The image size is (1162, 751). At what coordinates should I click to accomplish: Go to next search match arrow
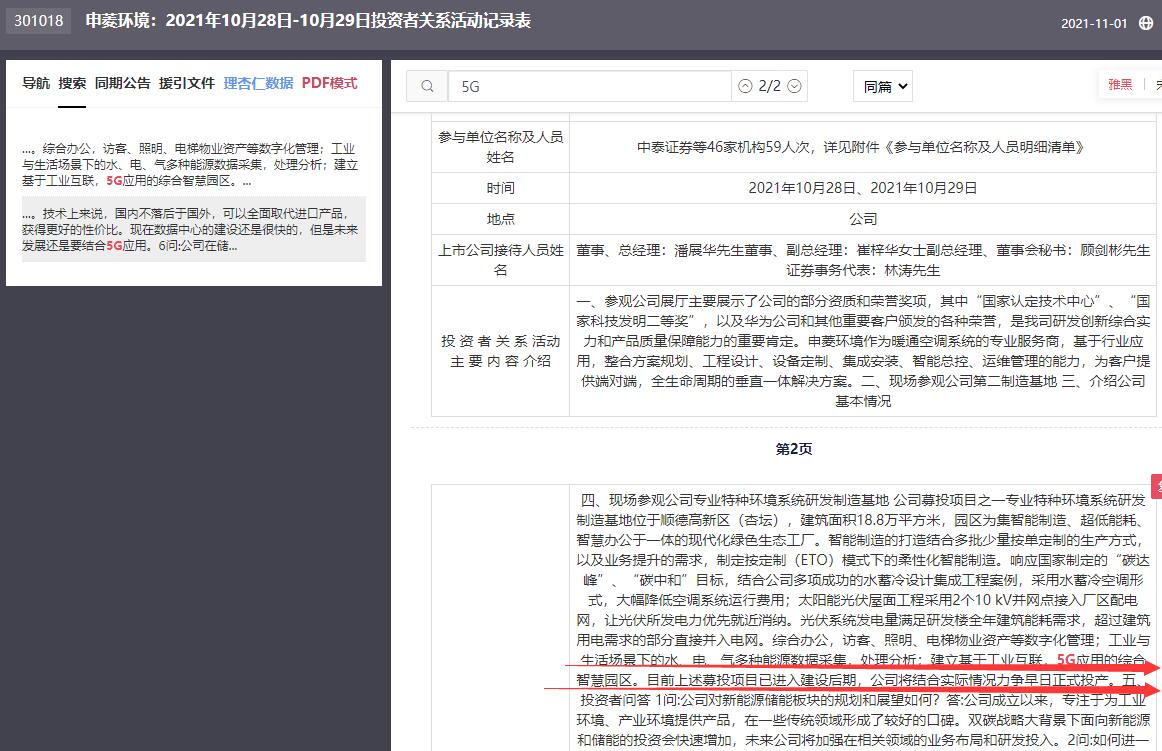pyautogui.click(x=794, y=87)
